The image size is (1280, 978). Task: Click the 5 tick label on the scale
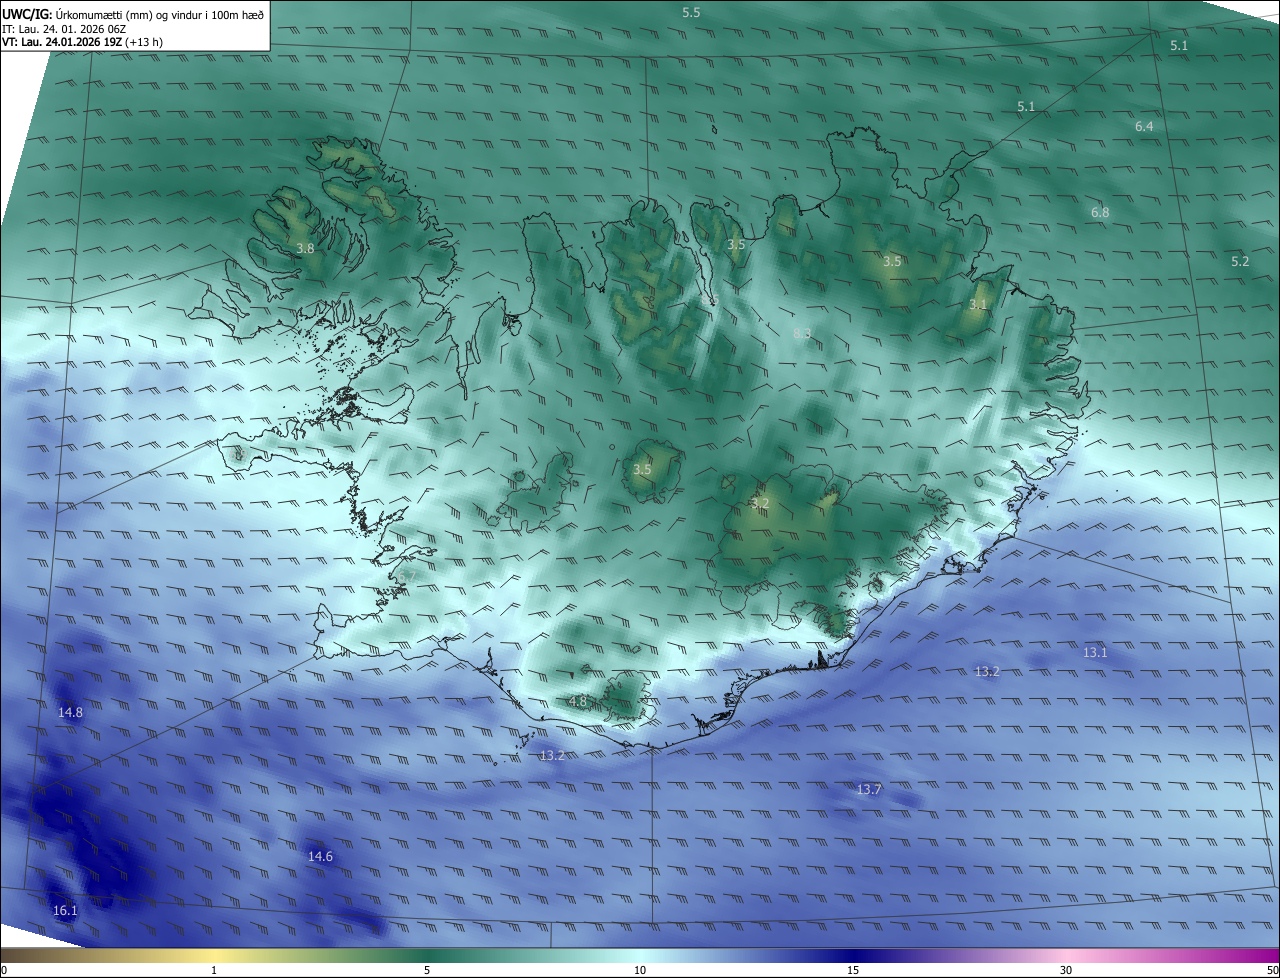pos(427,970)
